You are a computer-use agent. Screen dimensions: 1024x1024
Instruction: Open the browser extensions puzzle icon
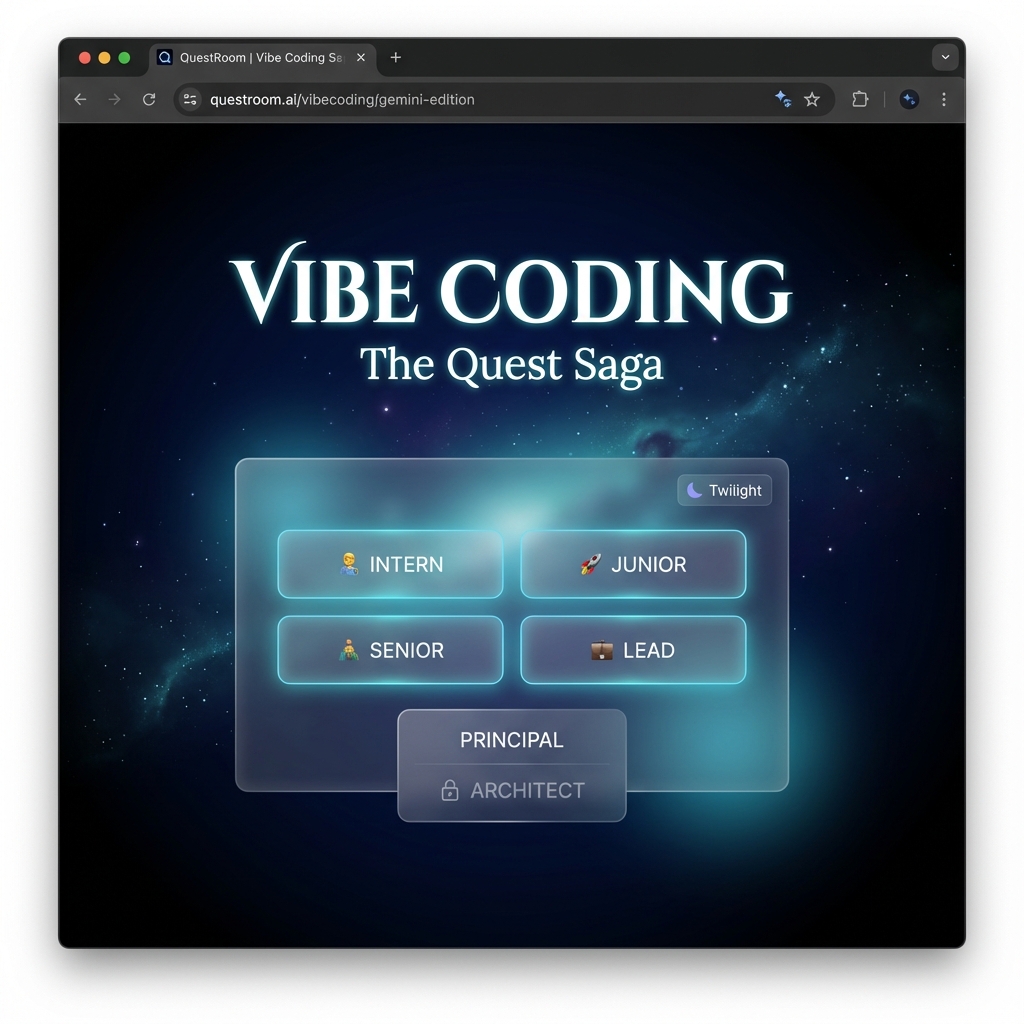pyautogui.click(x=859, y=99)
